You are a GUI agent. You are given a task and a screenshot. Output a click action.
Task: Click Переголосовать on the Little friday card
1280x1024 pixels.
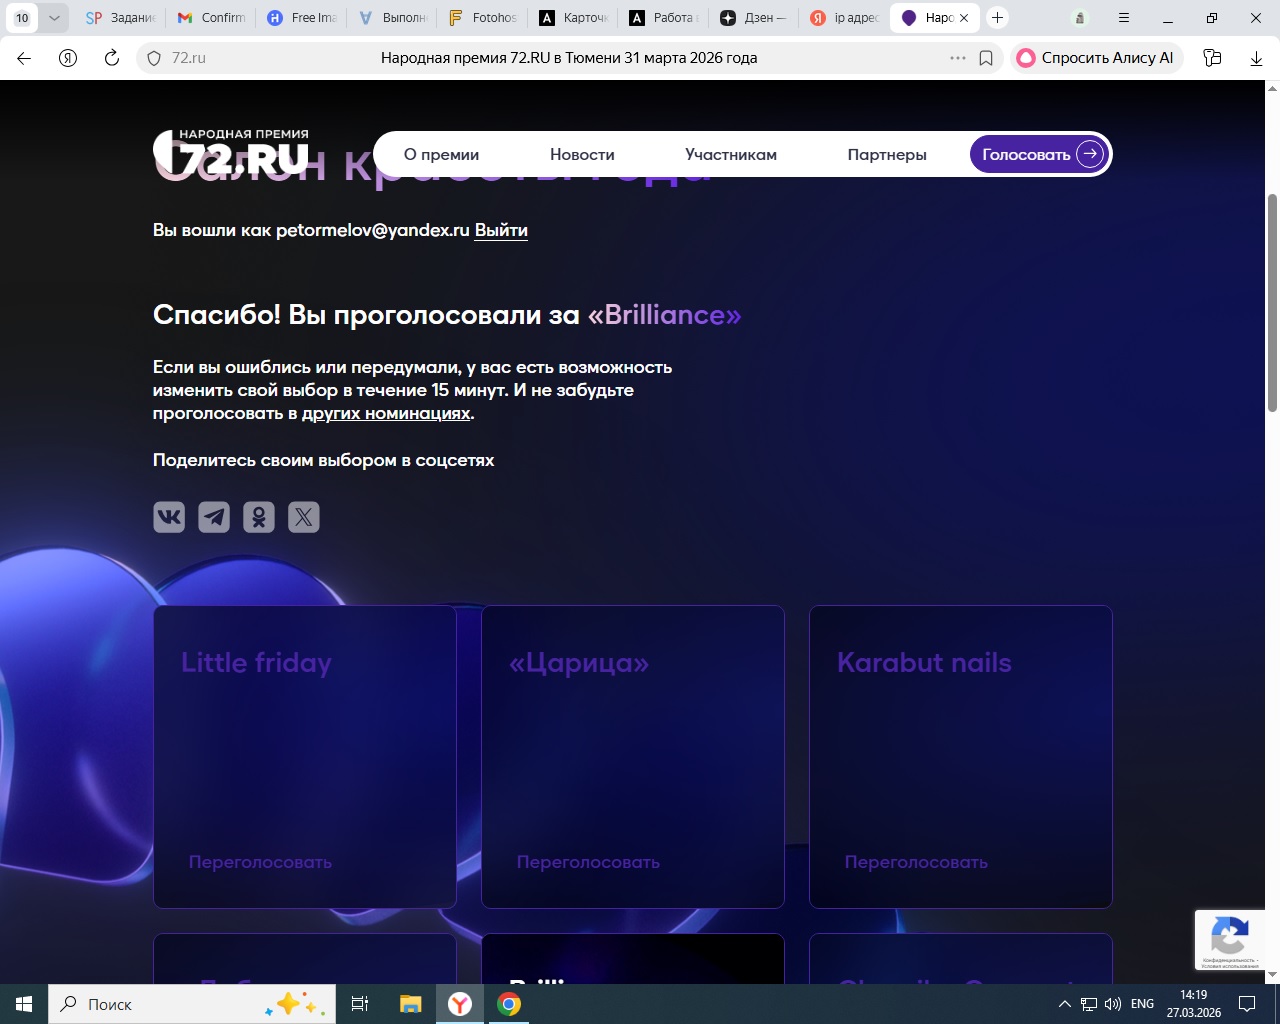[x=260, y=862]
